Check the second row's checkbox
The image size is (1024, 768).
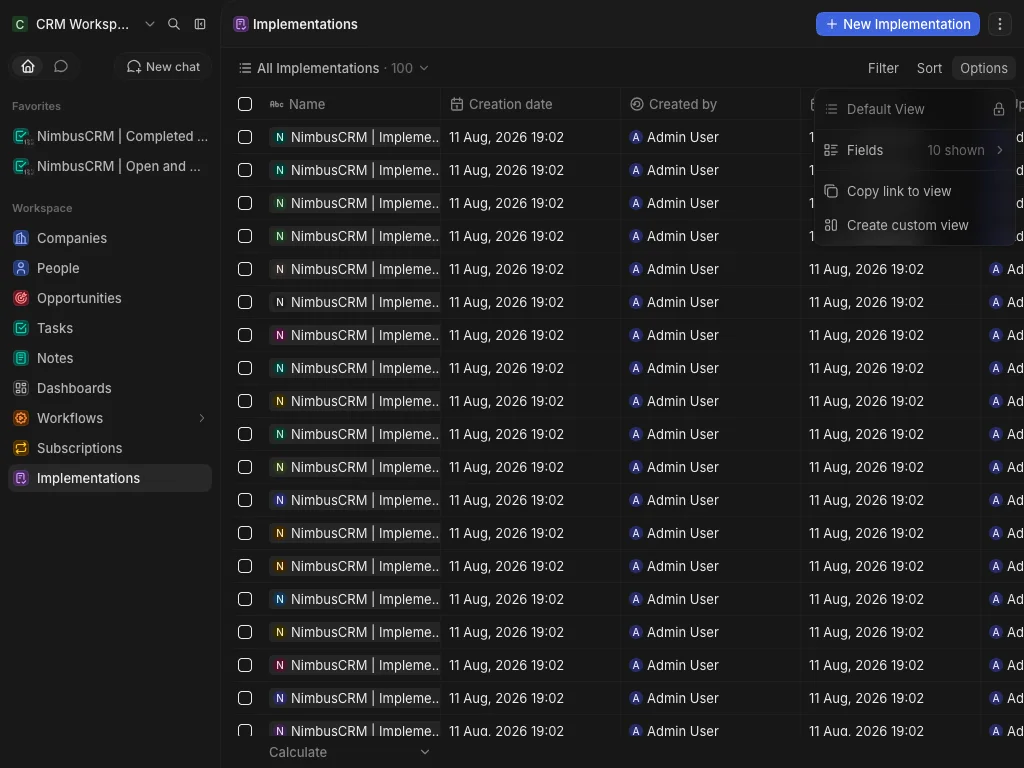pyautogui.click(x=245, y=170)
